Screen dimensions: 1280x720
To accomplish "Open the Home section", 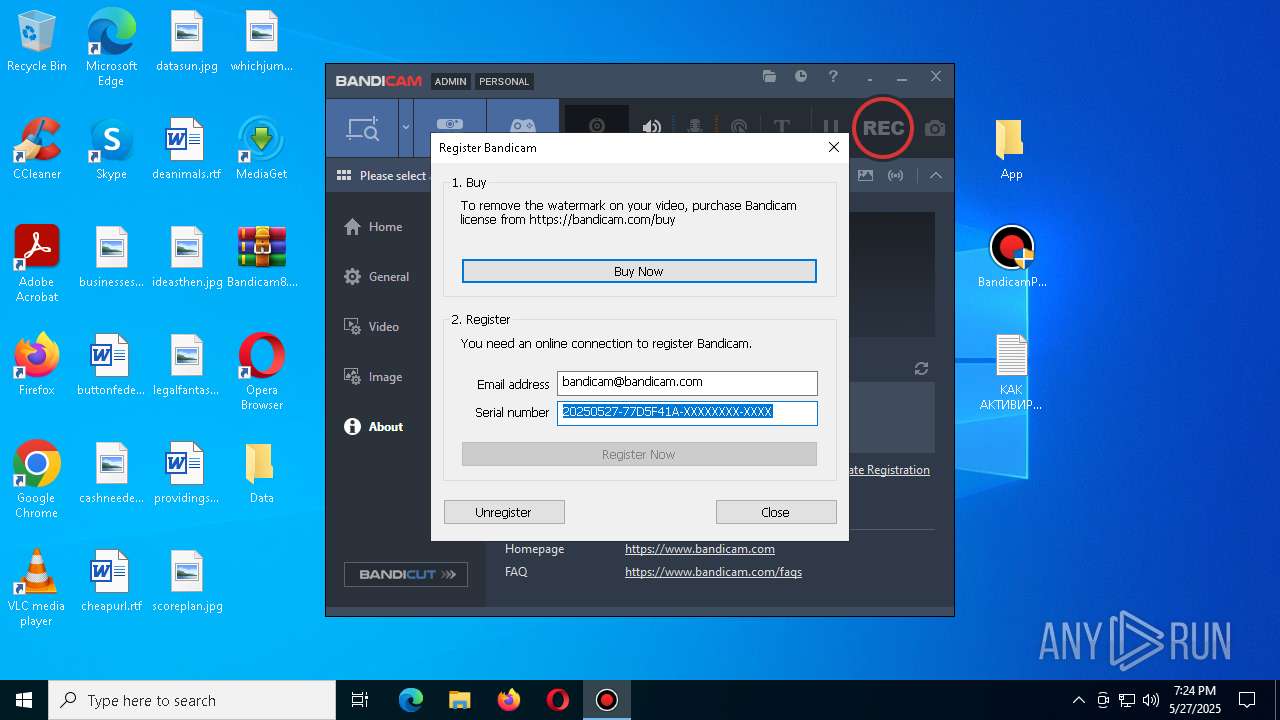I will 373,227.
